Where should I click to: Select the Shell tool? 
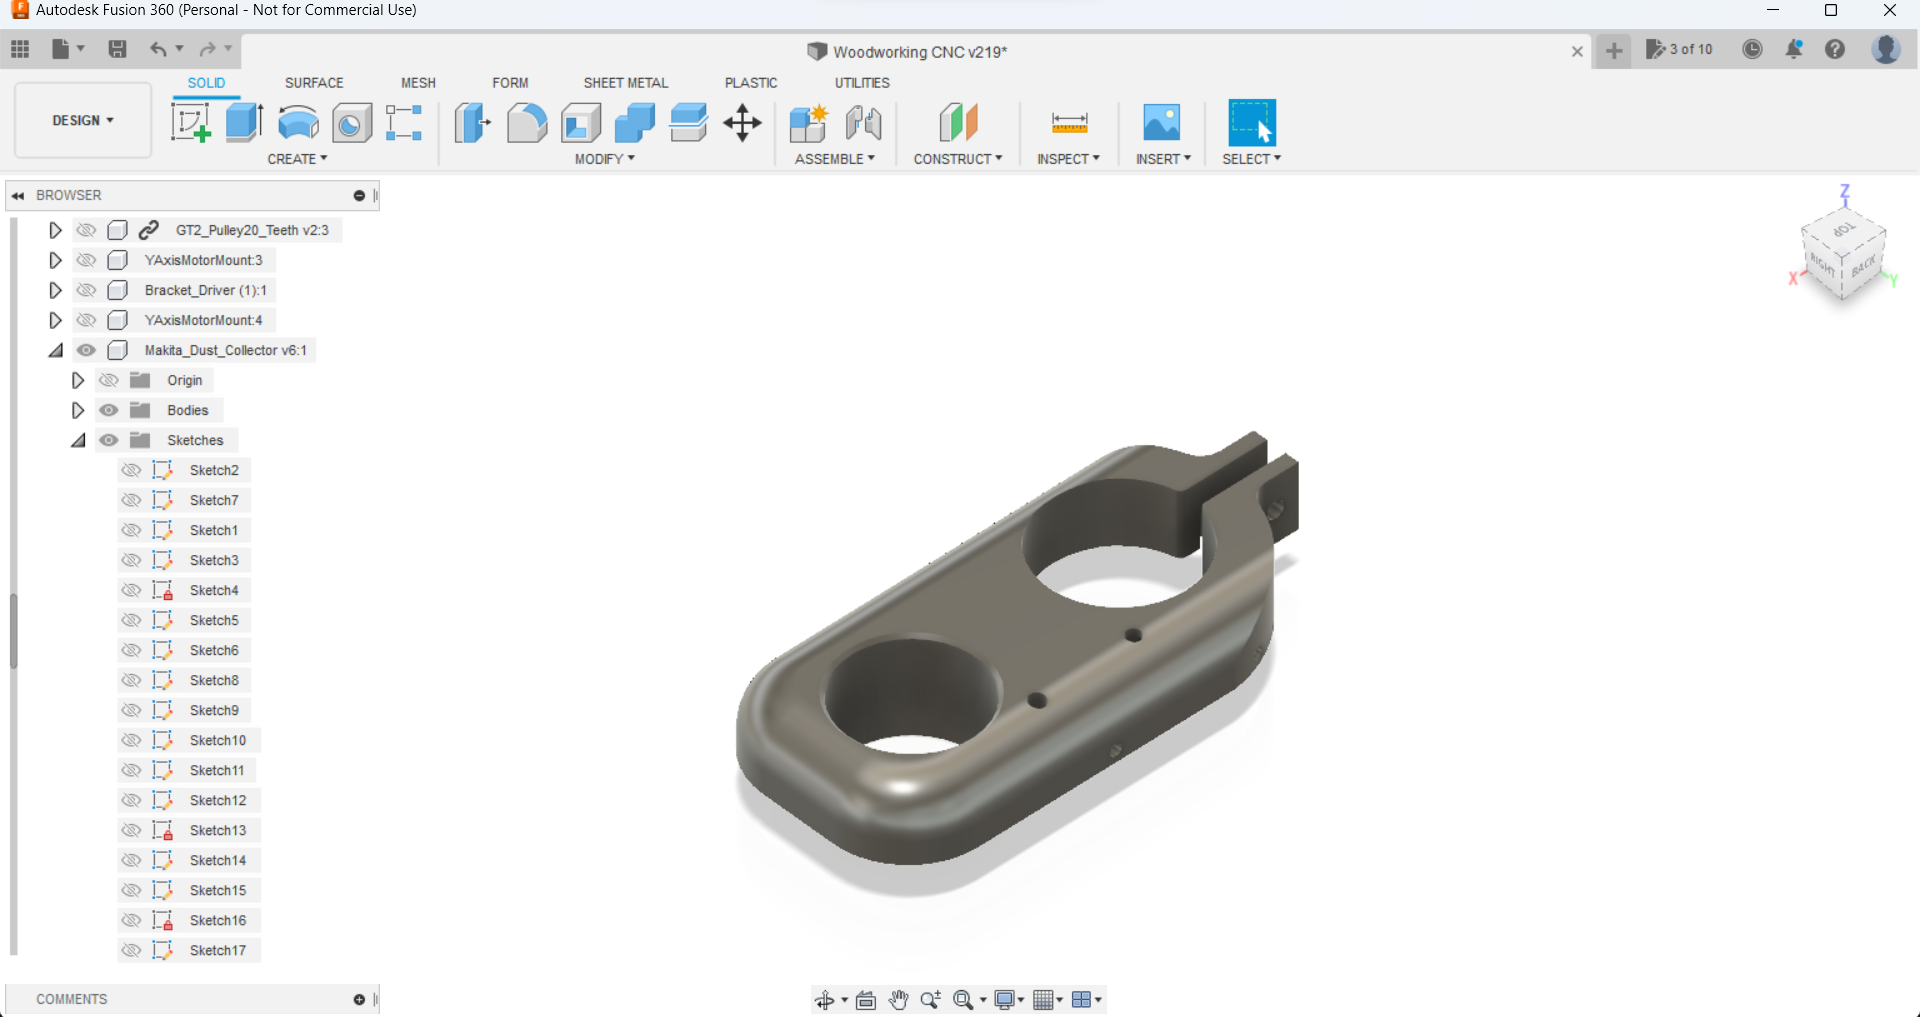tap(581, 123)
